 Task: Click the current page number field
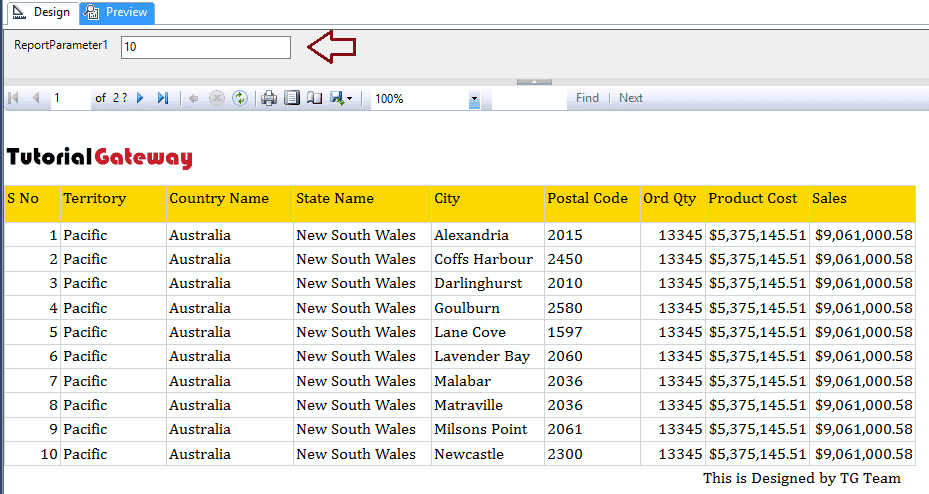pyautogui.click(x=68, y=98)
